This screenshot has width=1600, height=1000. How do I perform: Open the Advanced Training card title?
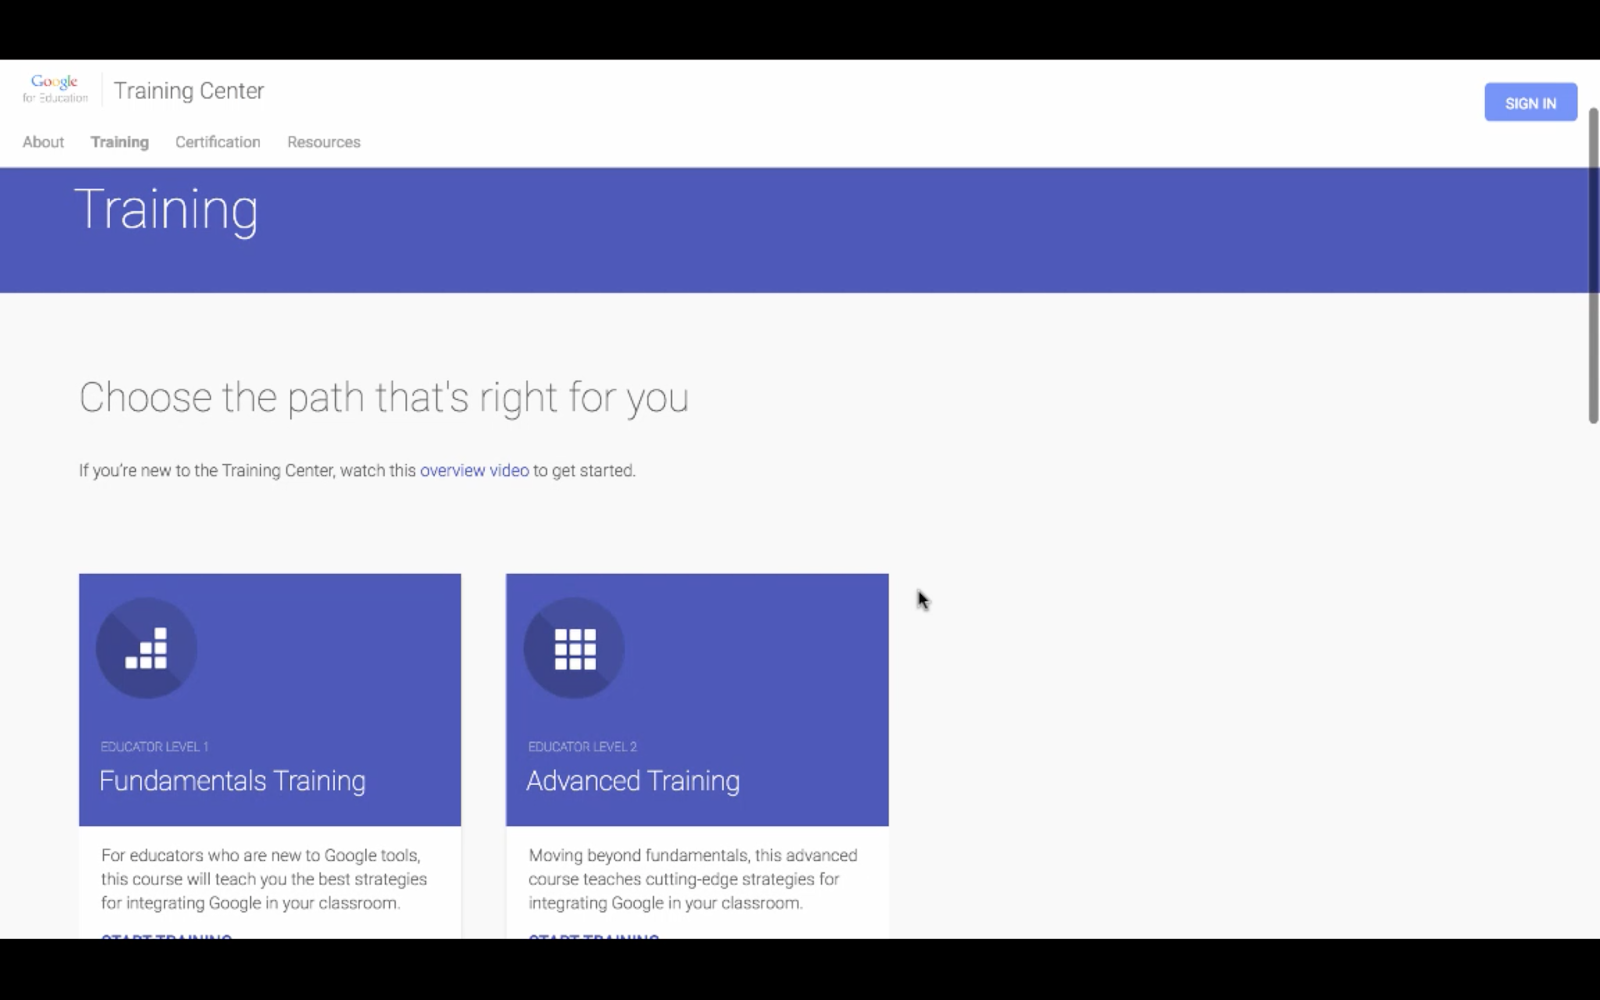coord(633,780)
